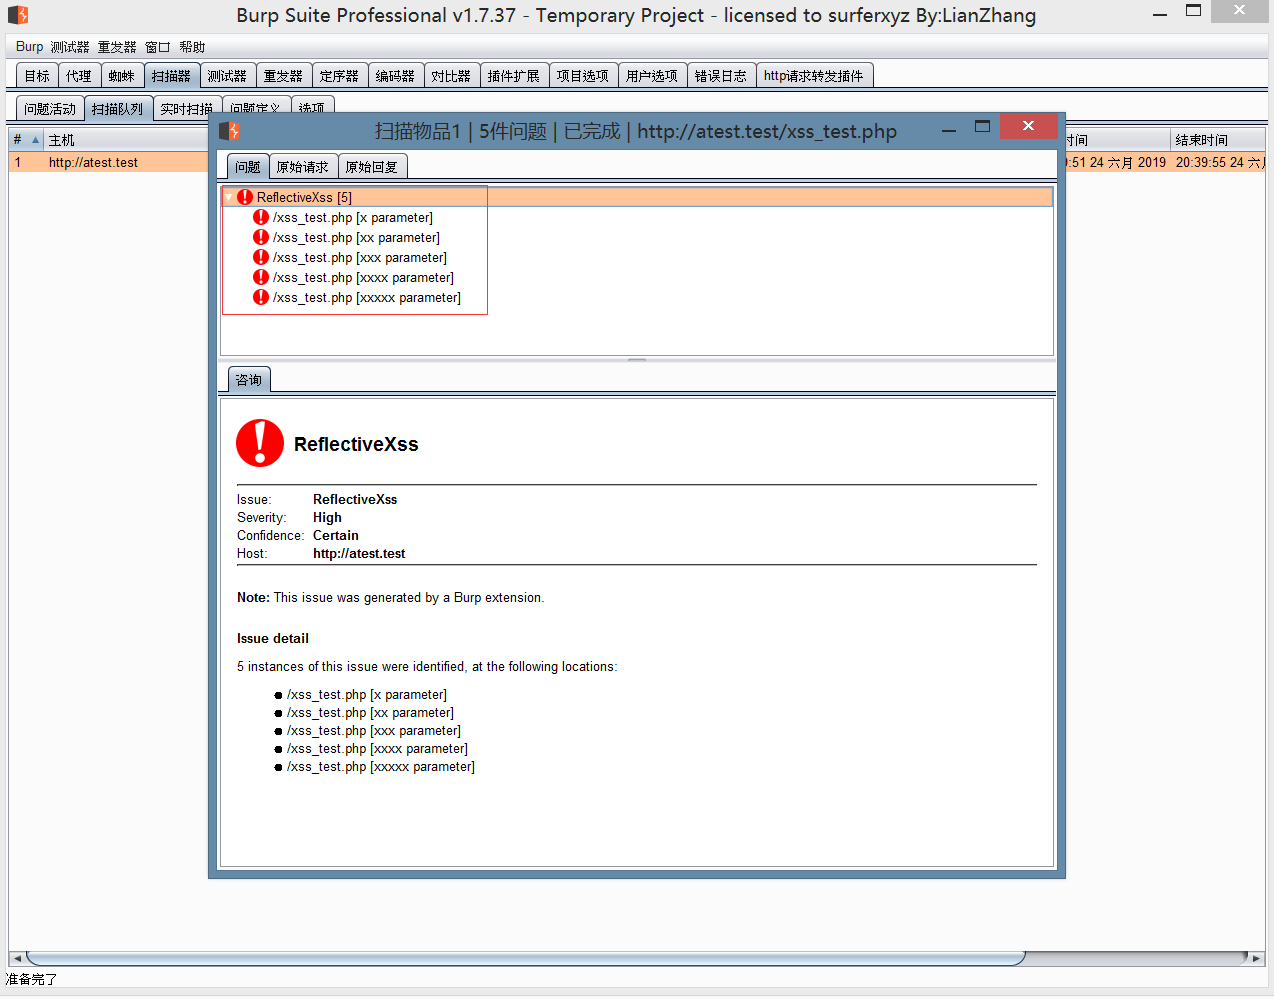Click the Host value http://atest.test in the advisory

click(x=359, y=553)
